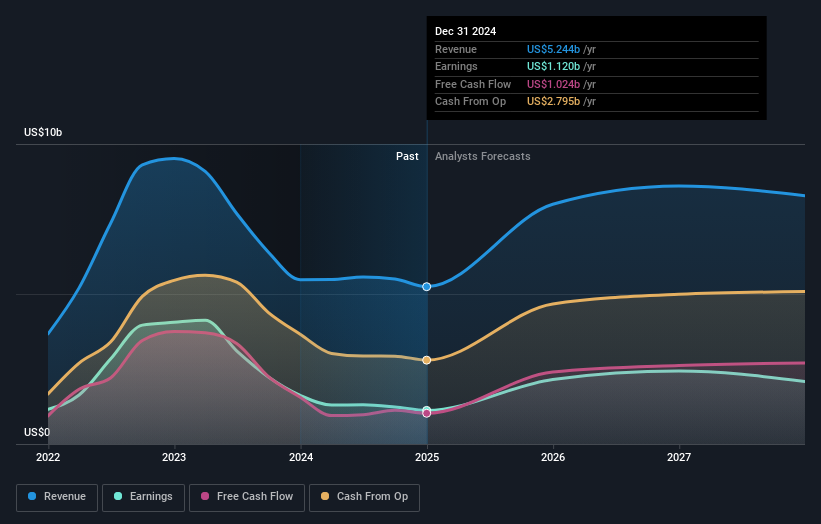Select the Revenue data point at 2025
The width and height of the screenshot is (821, 524).
[x=427, y=287]
